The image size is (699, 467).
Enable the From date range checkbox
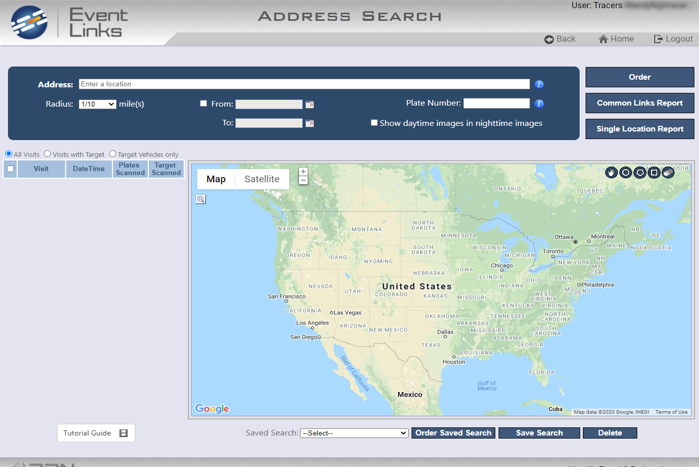pyautogui.click(x=204, y=103)
